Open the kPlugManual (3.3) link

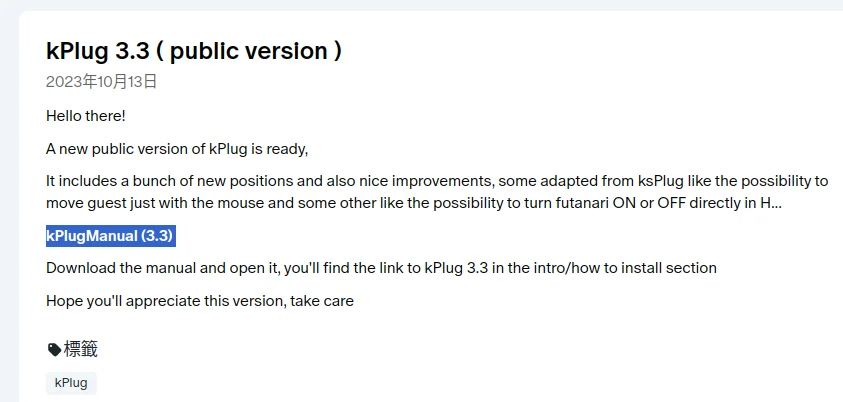(110, 236)
